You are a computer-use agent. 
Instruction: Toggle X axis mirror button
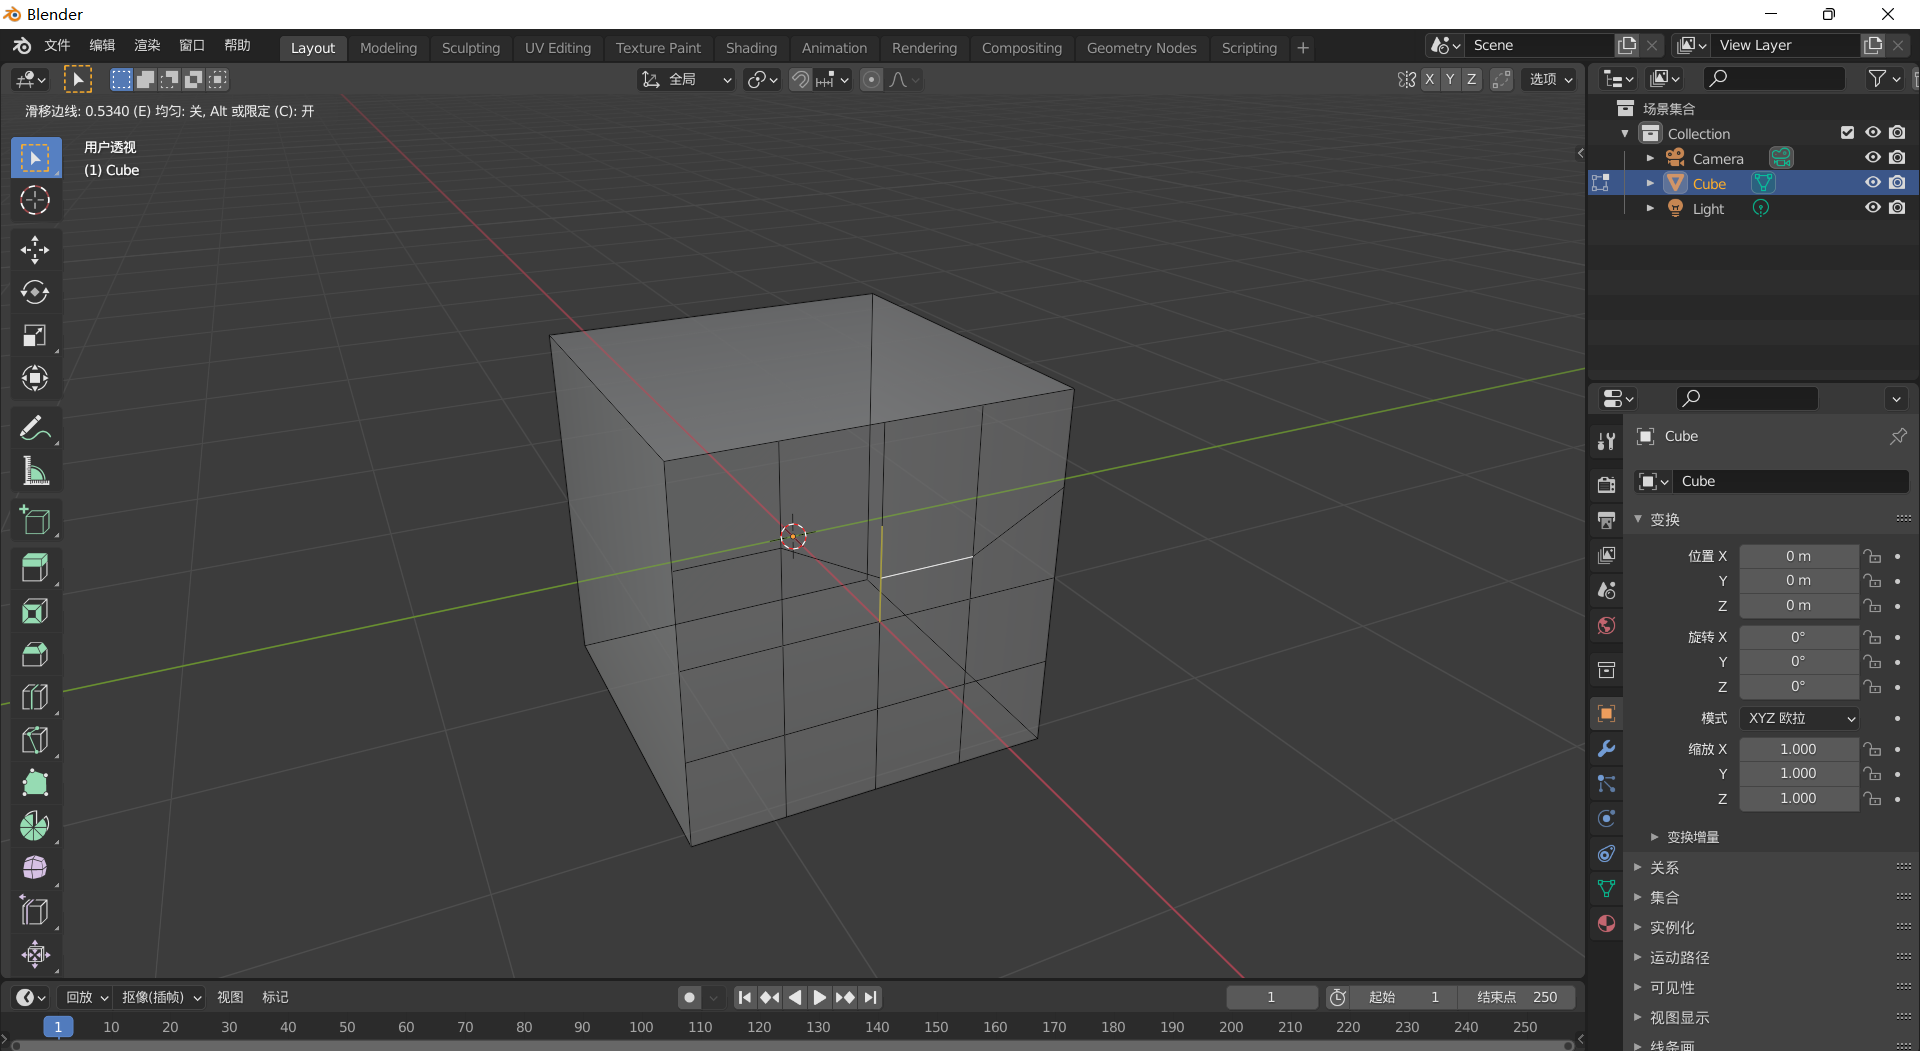pyautogui.click(x=1429, y=80)
